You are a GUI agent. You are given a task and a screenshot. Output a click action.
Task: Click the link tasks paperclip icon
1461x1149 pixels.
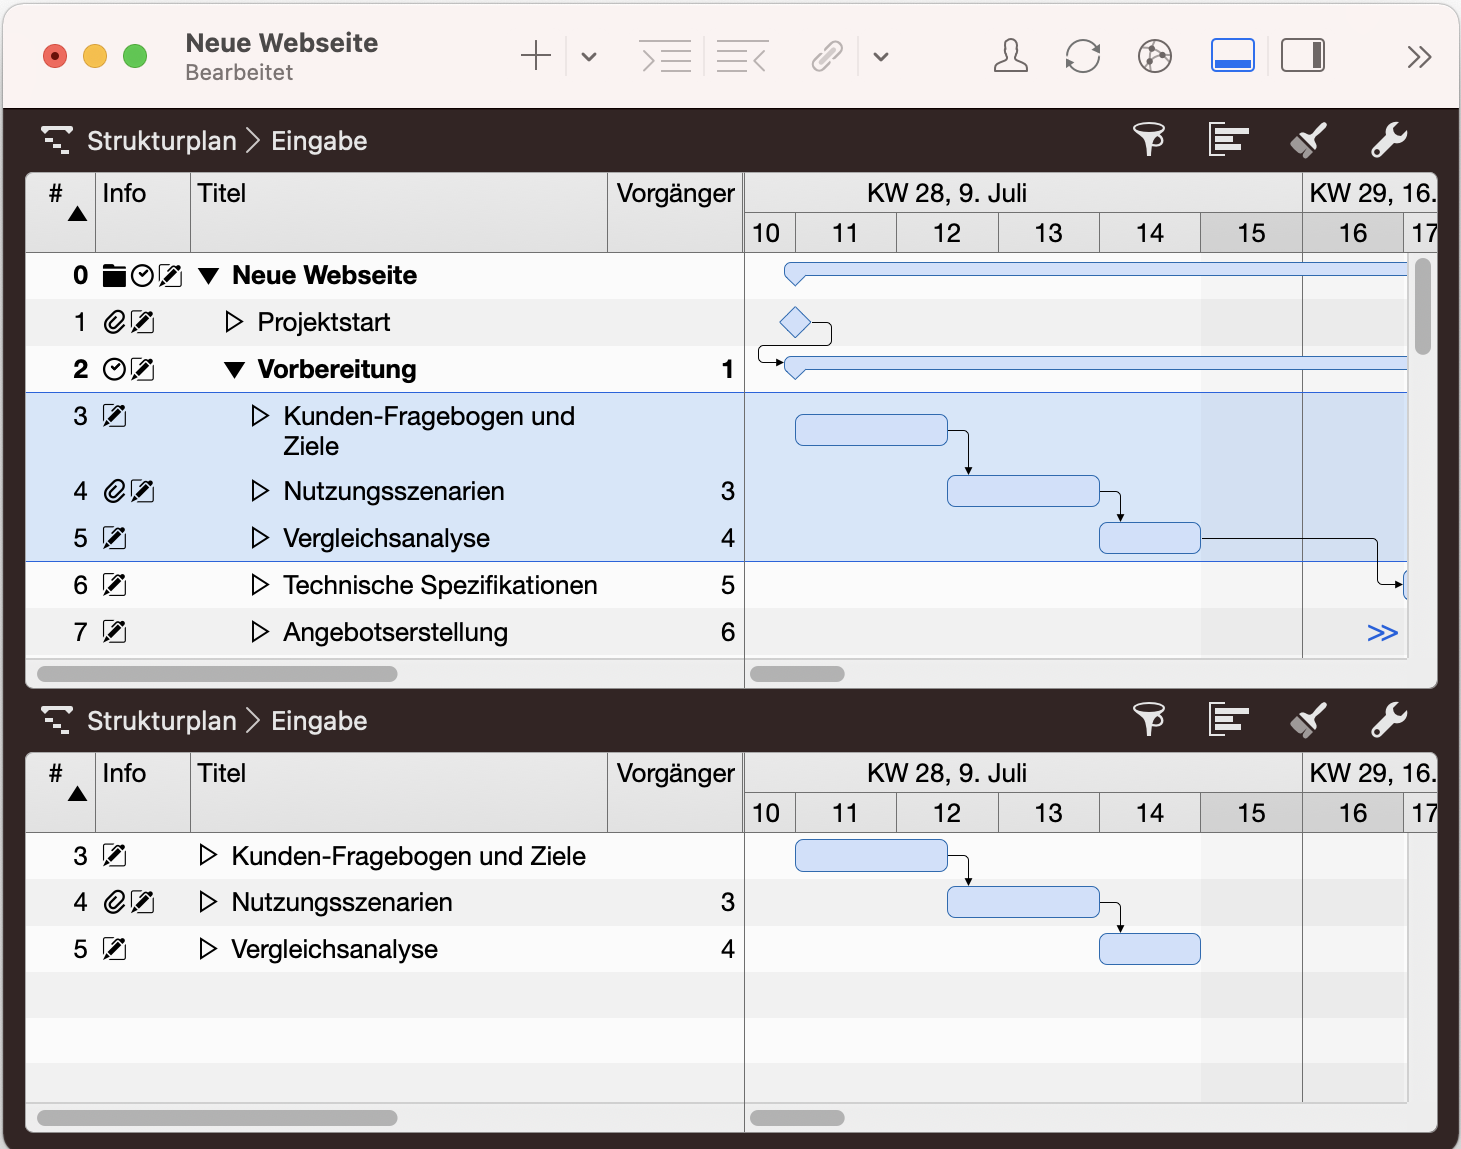(x=827, y=57)
